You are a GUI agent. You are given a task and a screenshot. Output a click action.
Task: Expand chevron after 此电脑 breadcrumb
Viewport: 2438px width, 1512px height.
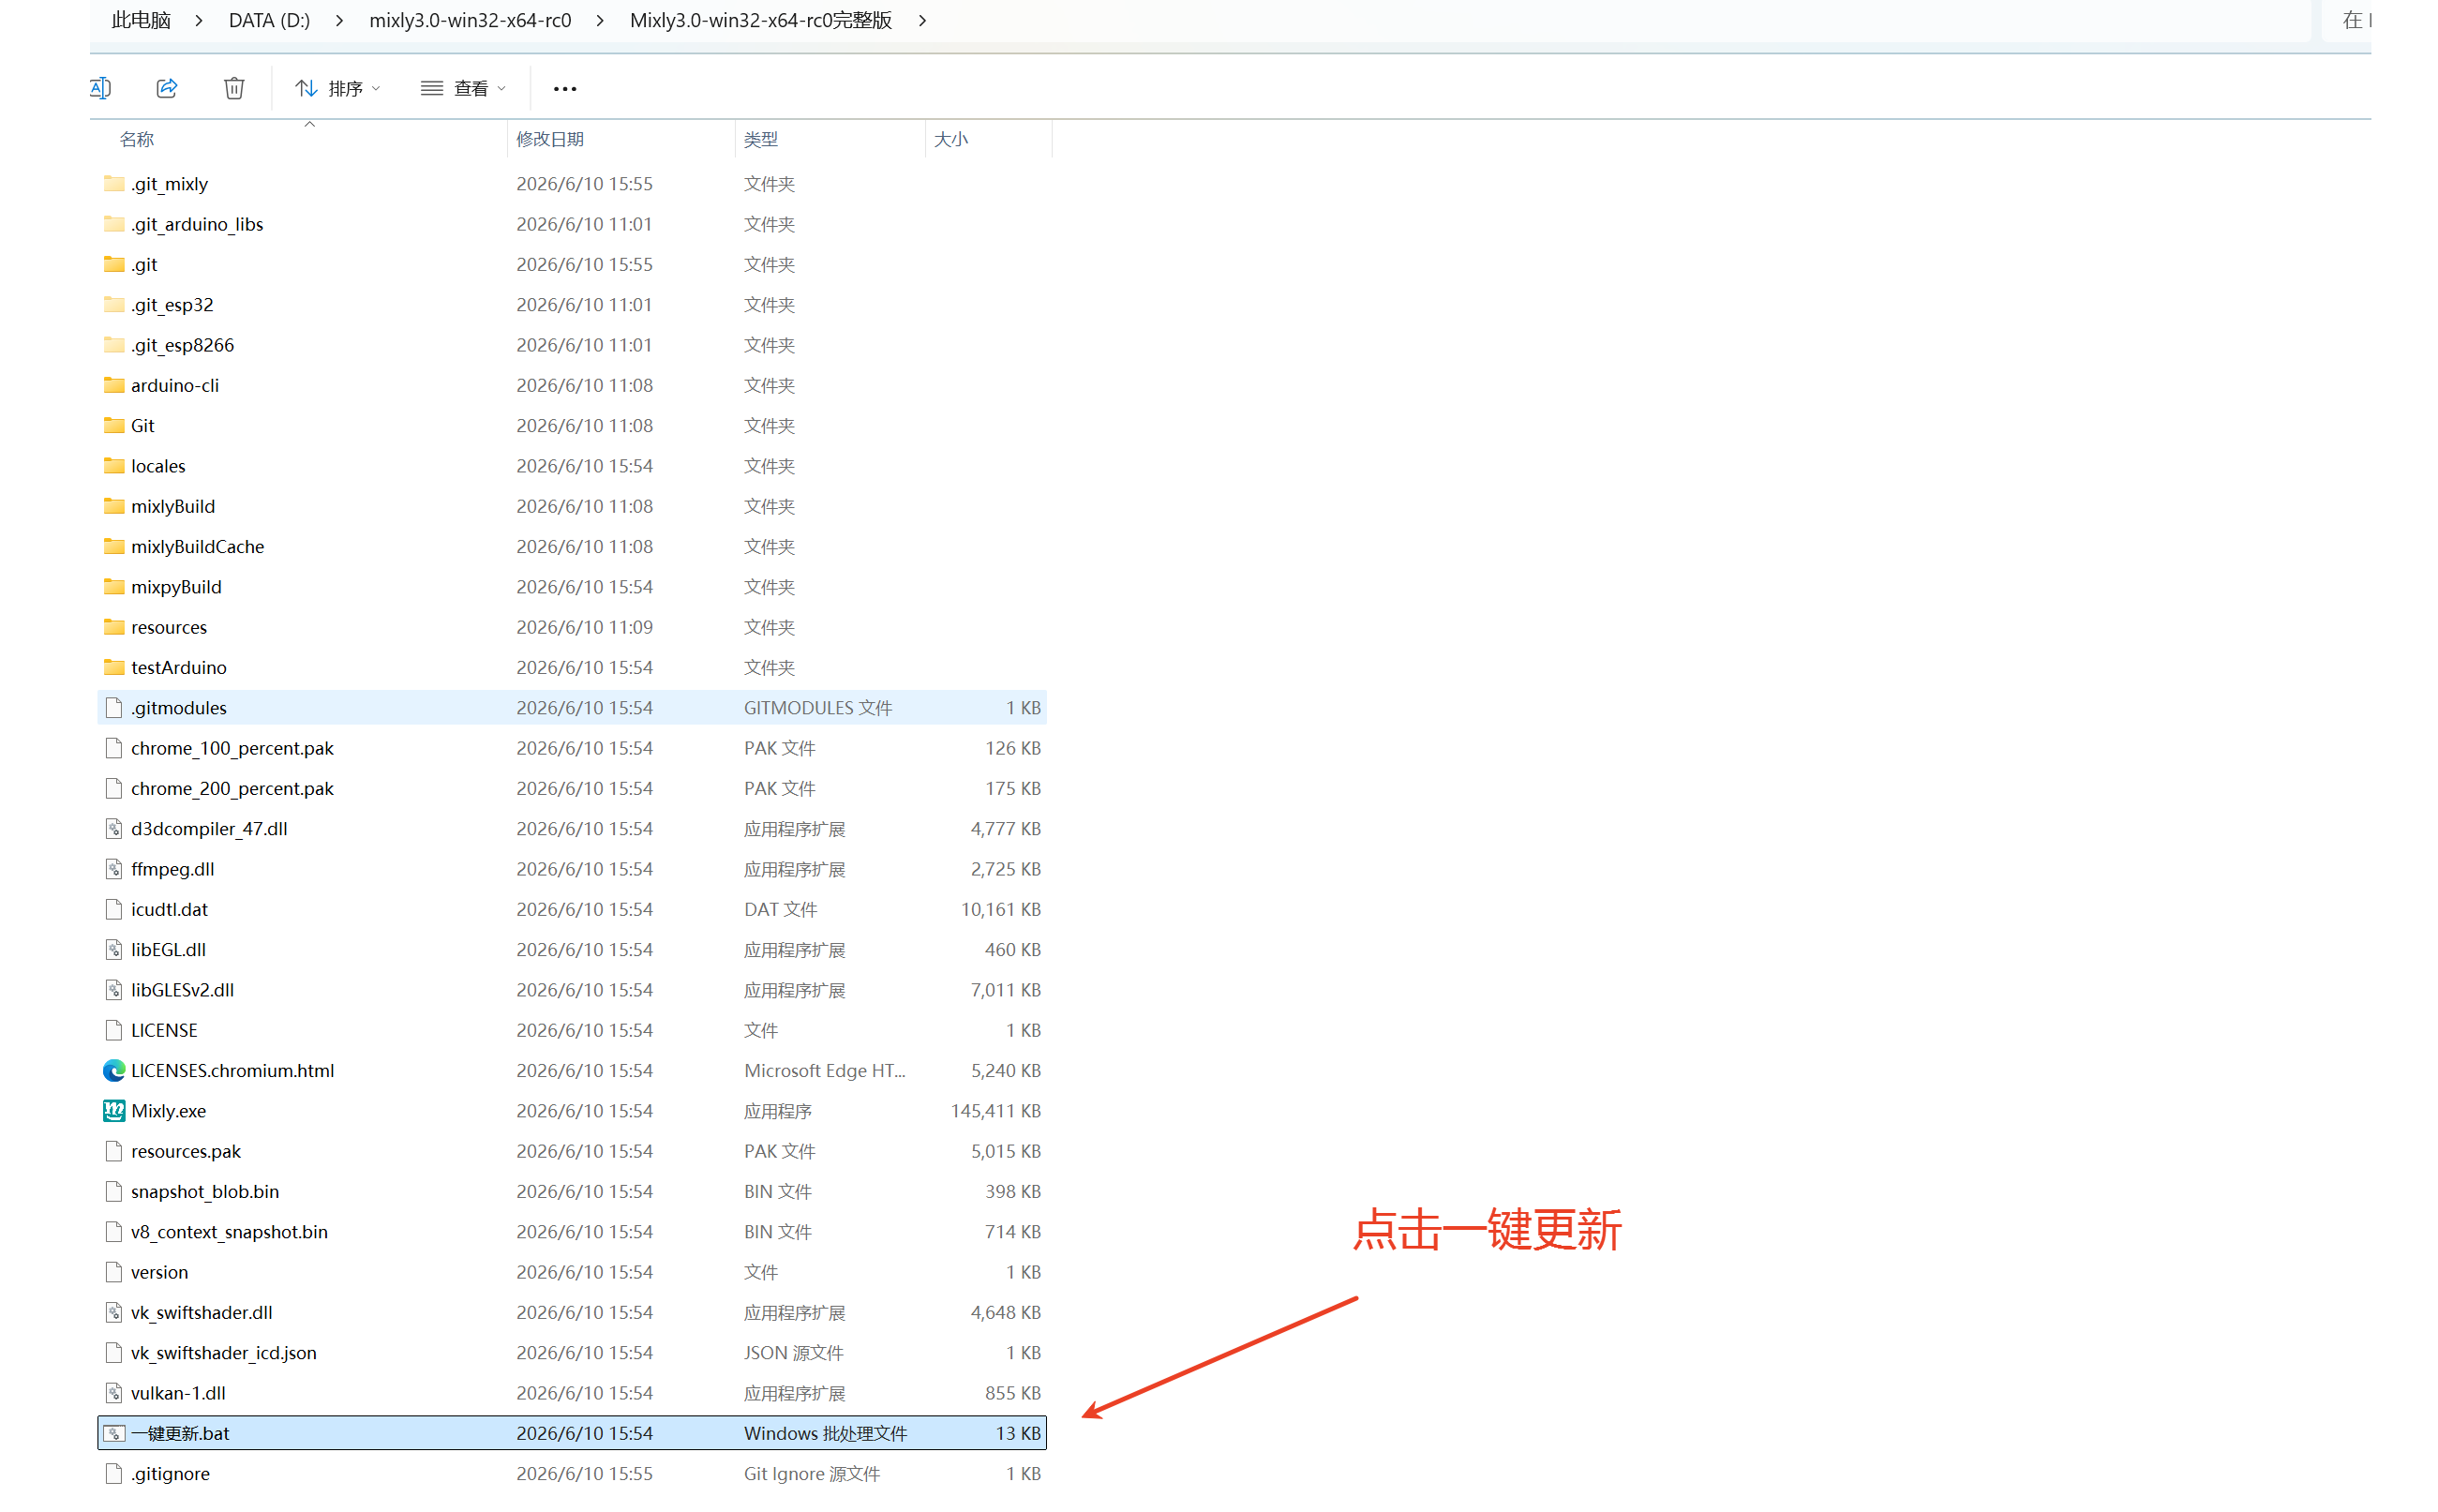coord(199,20)
